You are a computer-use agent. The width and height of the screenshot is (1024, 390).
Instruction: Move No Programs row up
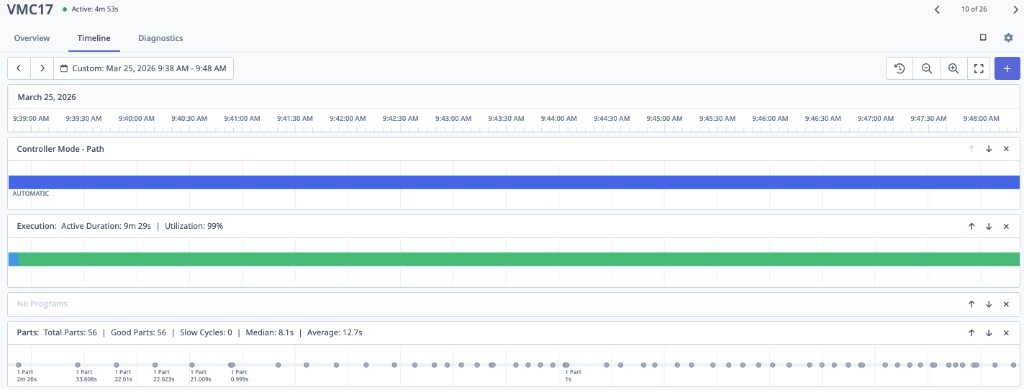tap(971, 304)
